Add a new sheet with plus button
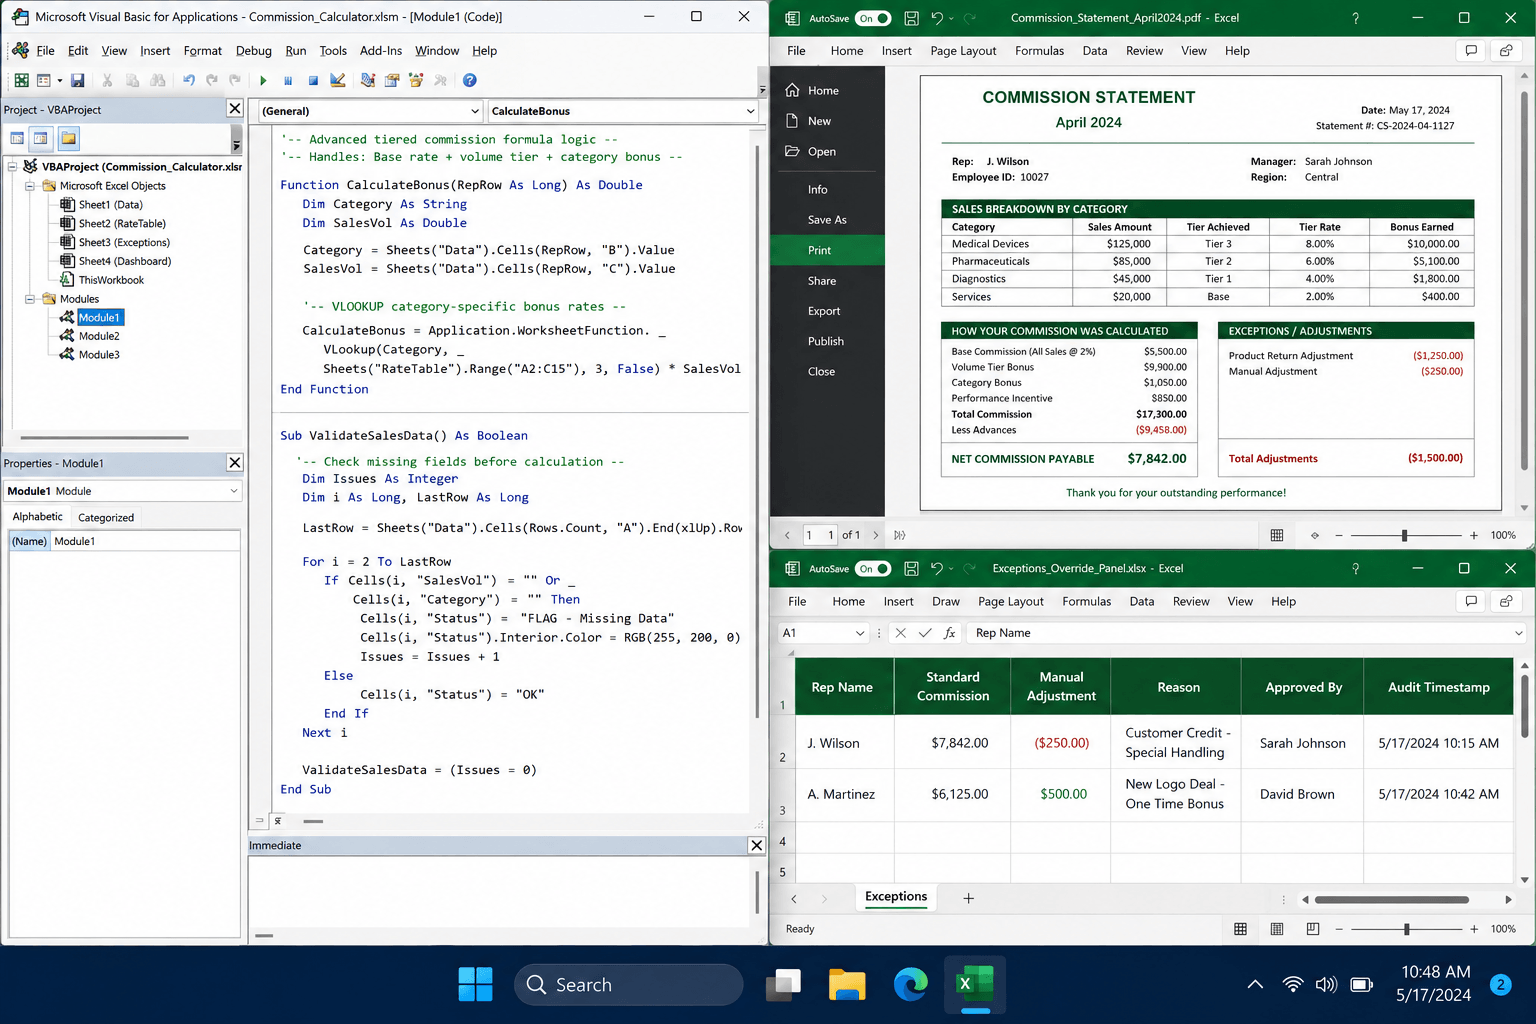 968,898
